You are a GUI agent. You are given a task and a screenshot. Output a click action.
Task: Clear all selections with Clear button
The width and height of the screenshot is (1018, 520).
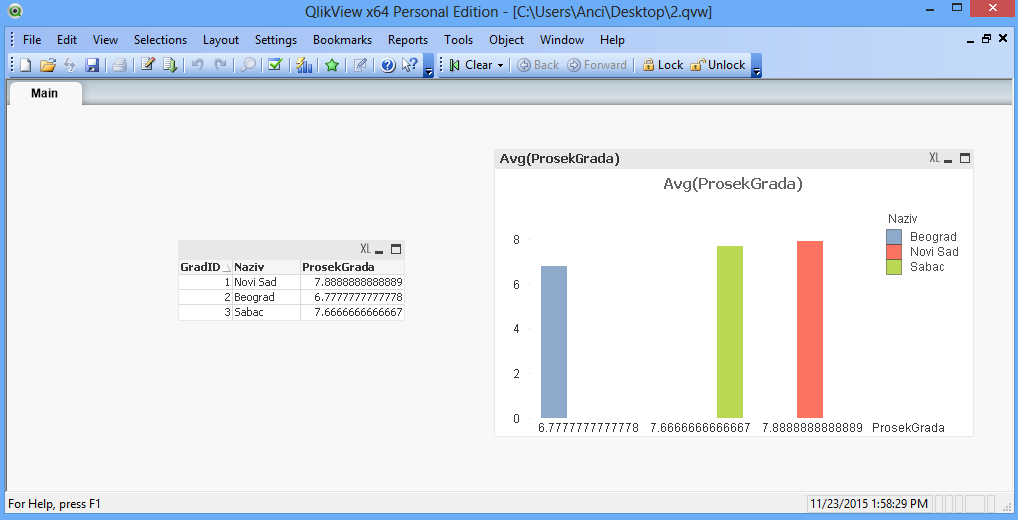coord(471,65)
